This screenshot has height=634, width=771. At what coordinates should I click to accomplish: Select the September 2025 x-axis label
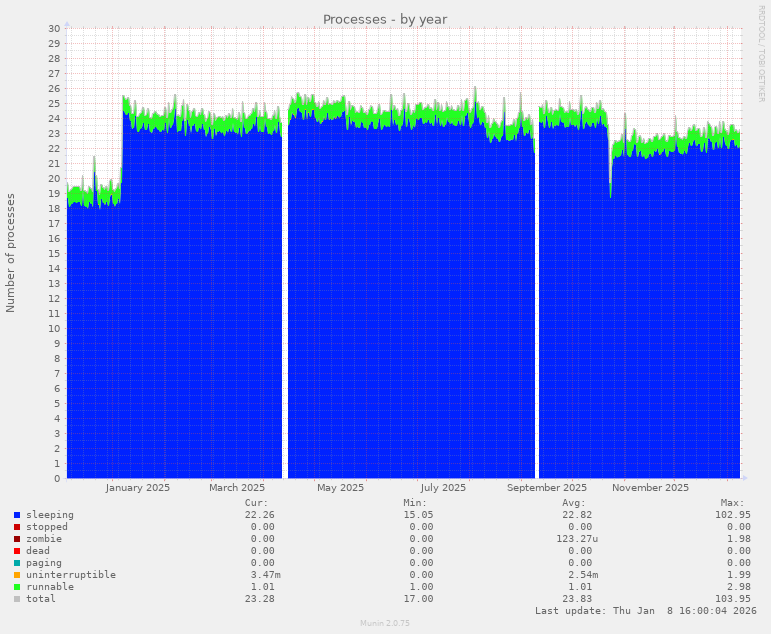[x=547, y=488]
